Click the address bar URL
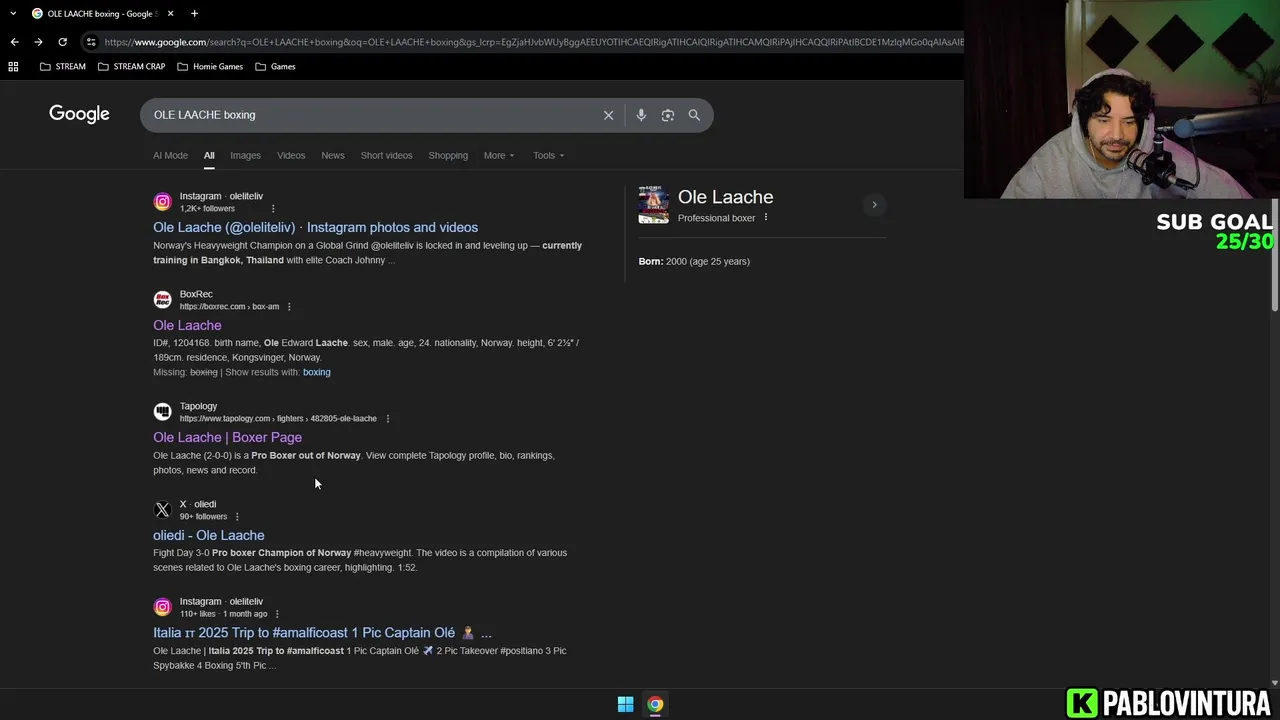 click(x=533, y=42)
